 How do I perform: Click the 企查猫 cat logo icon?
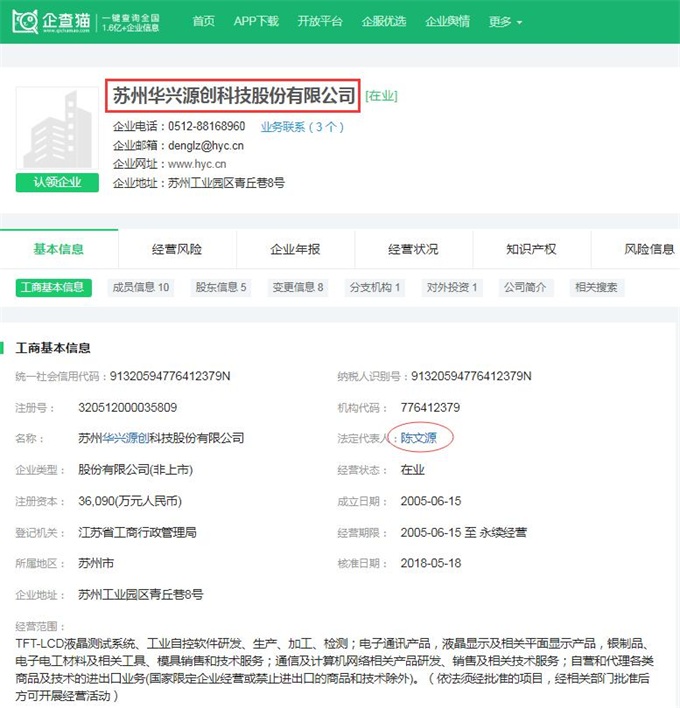(x=25, y=21)
